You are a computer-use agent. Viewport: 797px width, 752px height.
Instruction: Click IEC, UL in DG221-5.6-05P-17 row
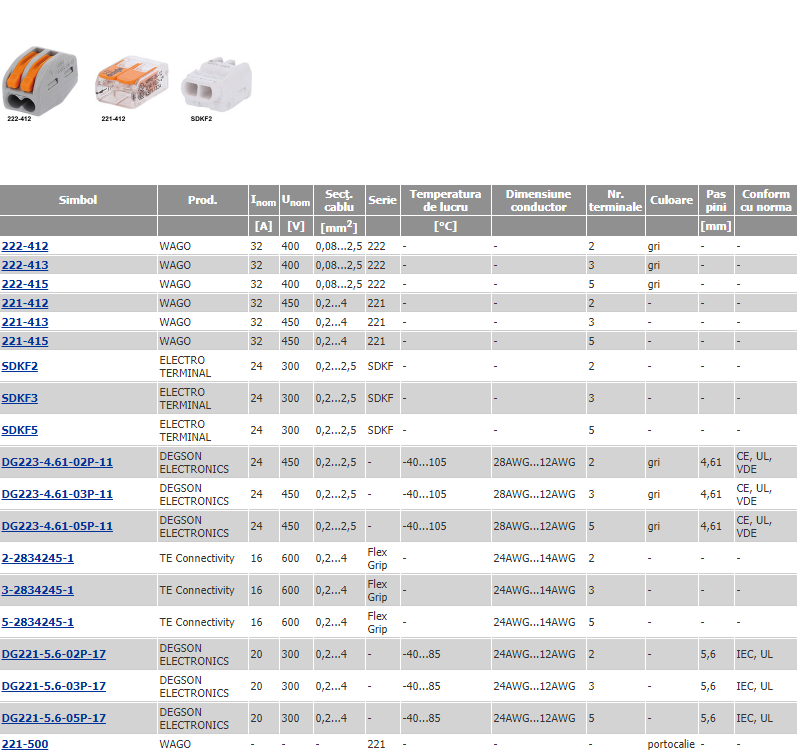754,718
